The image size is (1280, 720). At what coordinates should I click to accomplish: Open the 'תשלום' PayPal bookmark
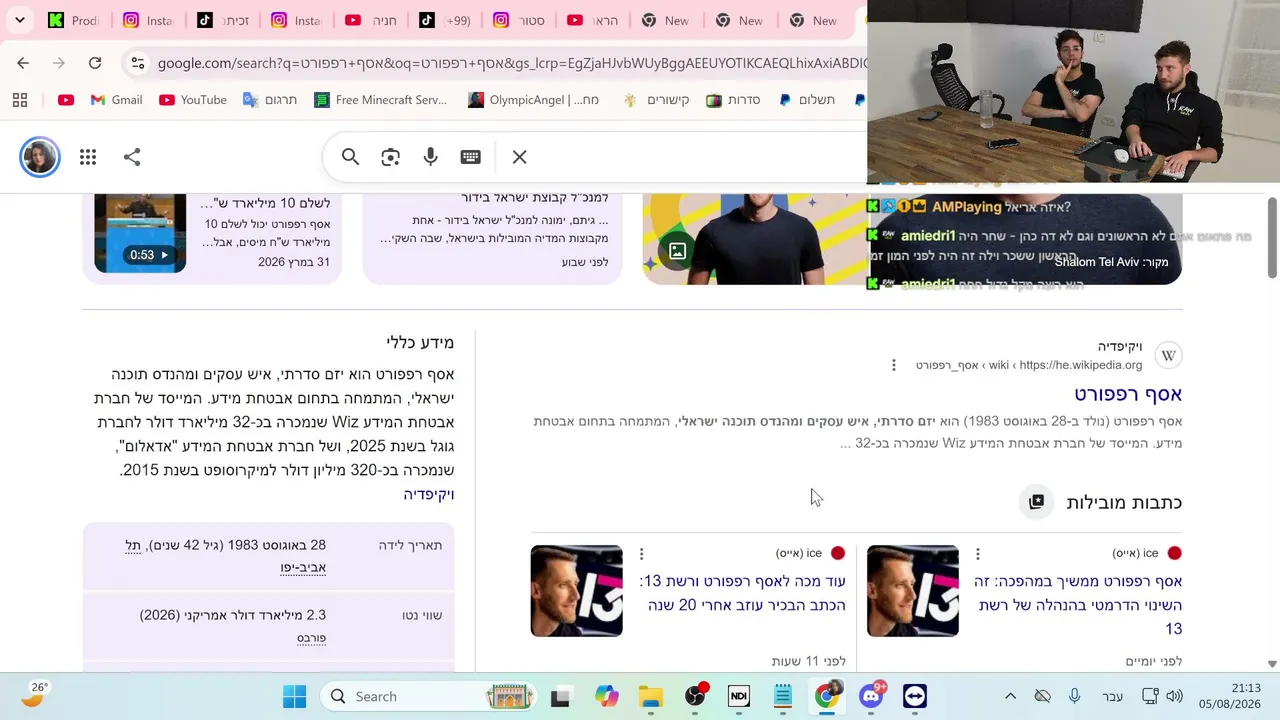tap(807, 100)
